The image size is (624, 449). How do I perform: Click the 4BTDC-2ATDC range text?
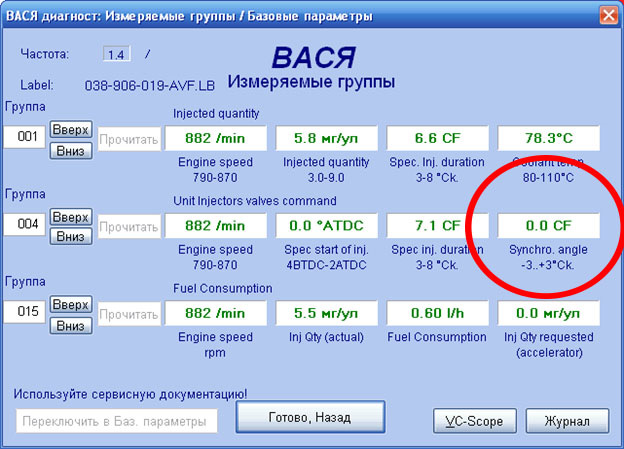pyautogui.click(x=326, y=265)
